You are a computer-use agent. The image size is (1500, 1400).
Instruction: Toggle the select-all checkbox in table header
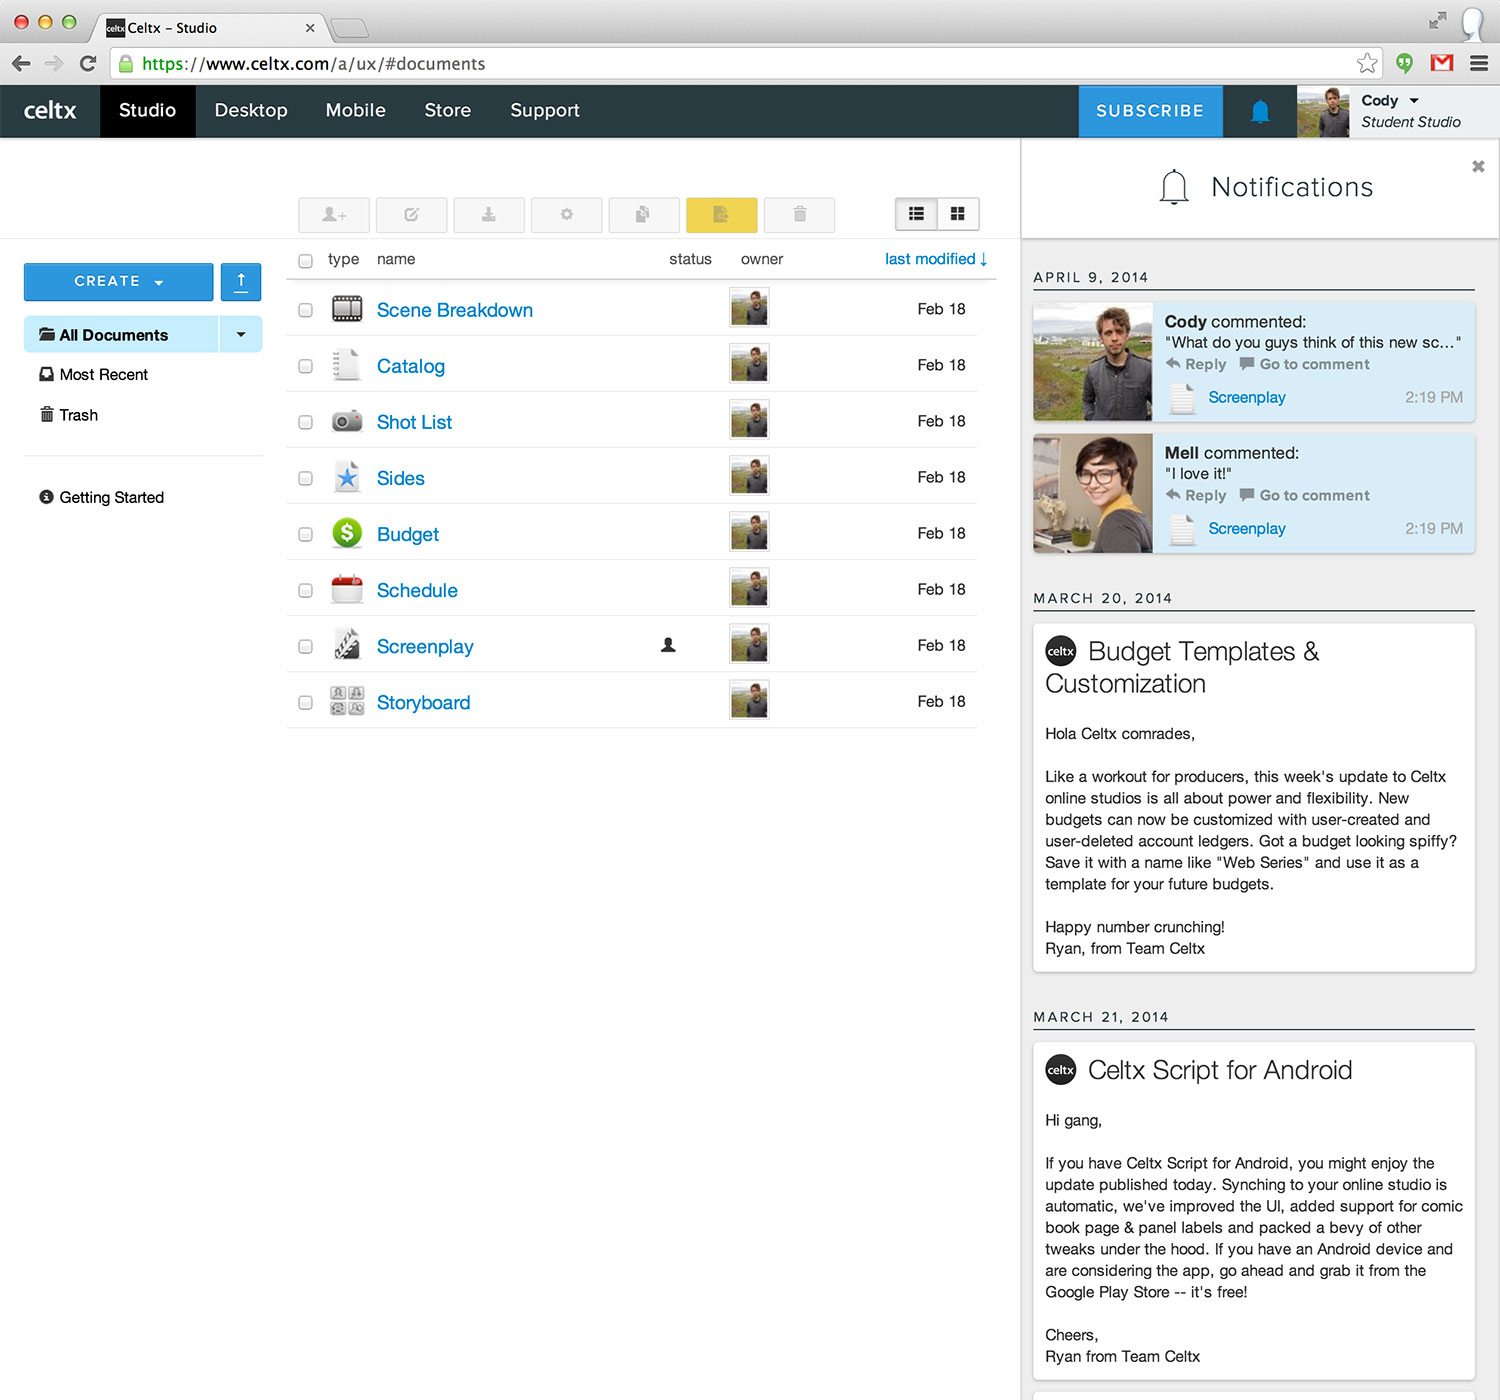305,261
